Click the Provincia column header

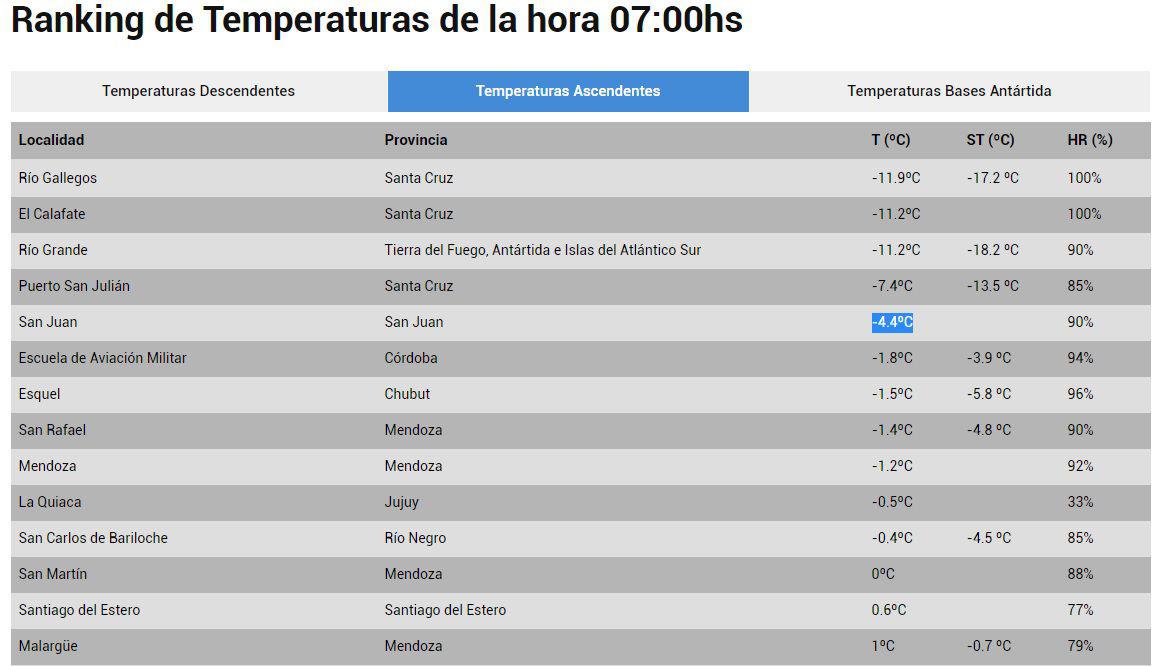pos(416,140)
